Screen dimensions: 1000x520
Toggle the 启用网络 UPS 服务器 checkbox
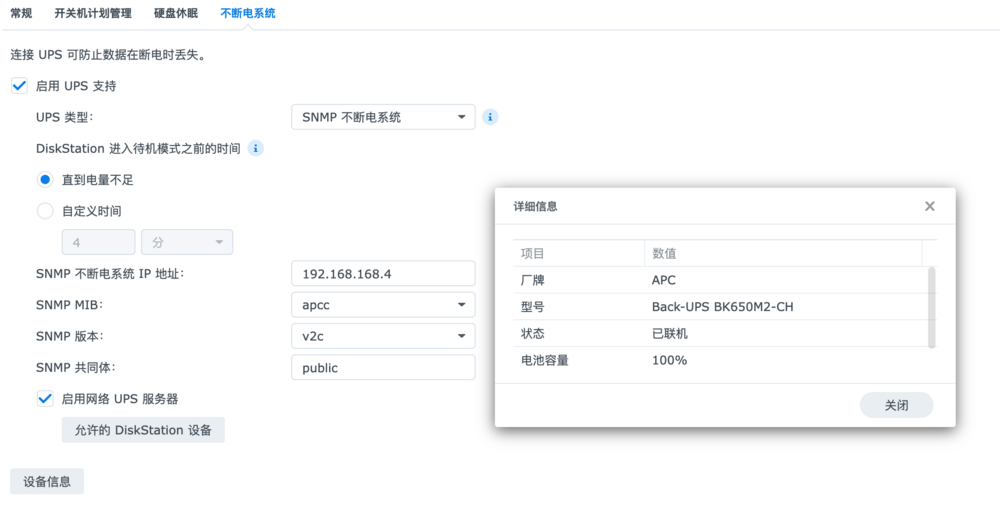[45, 399]
